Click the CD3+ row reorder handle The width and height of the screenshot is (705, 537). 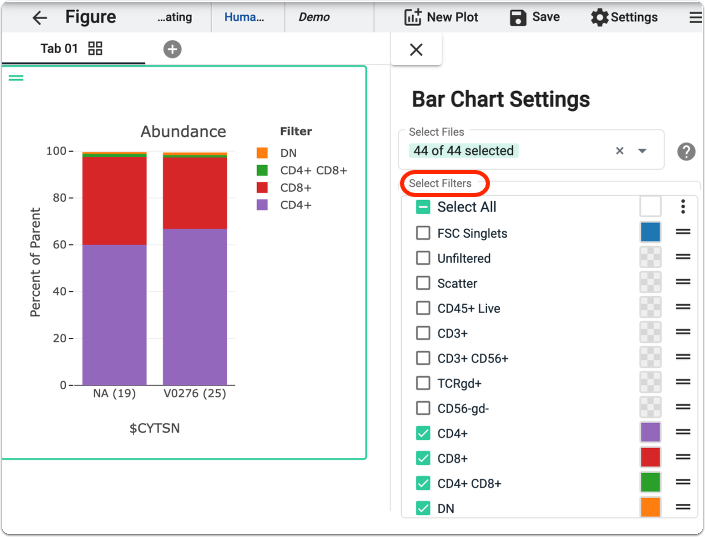(683, 332)
